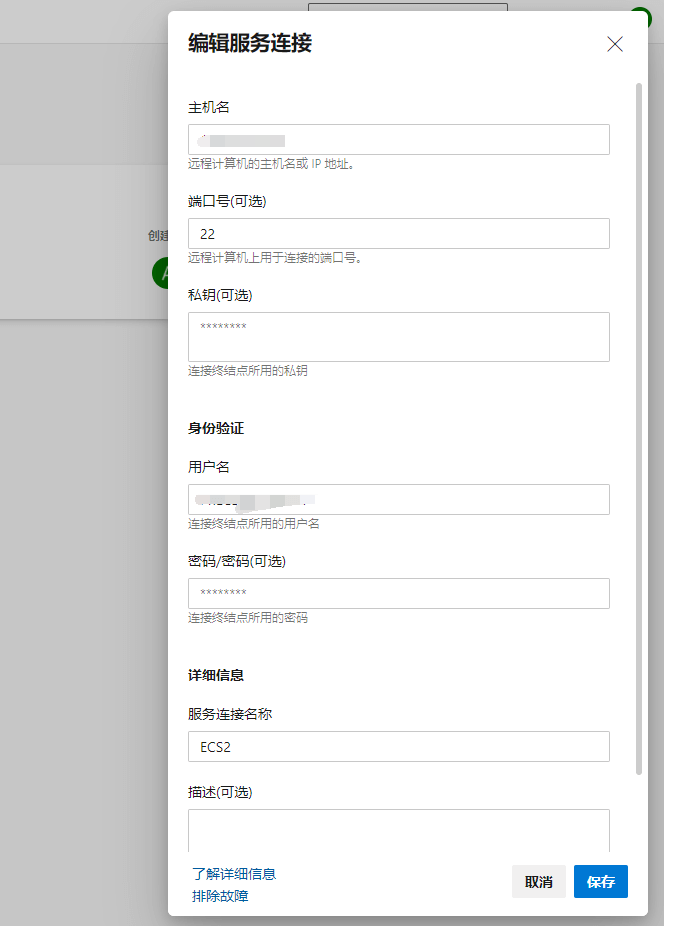Image resolution: width=684 pixels, height=926 pixels.
Task: Click the 密码/密码 input field
Action: tap(398, 594)
